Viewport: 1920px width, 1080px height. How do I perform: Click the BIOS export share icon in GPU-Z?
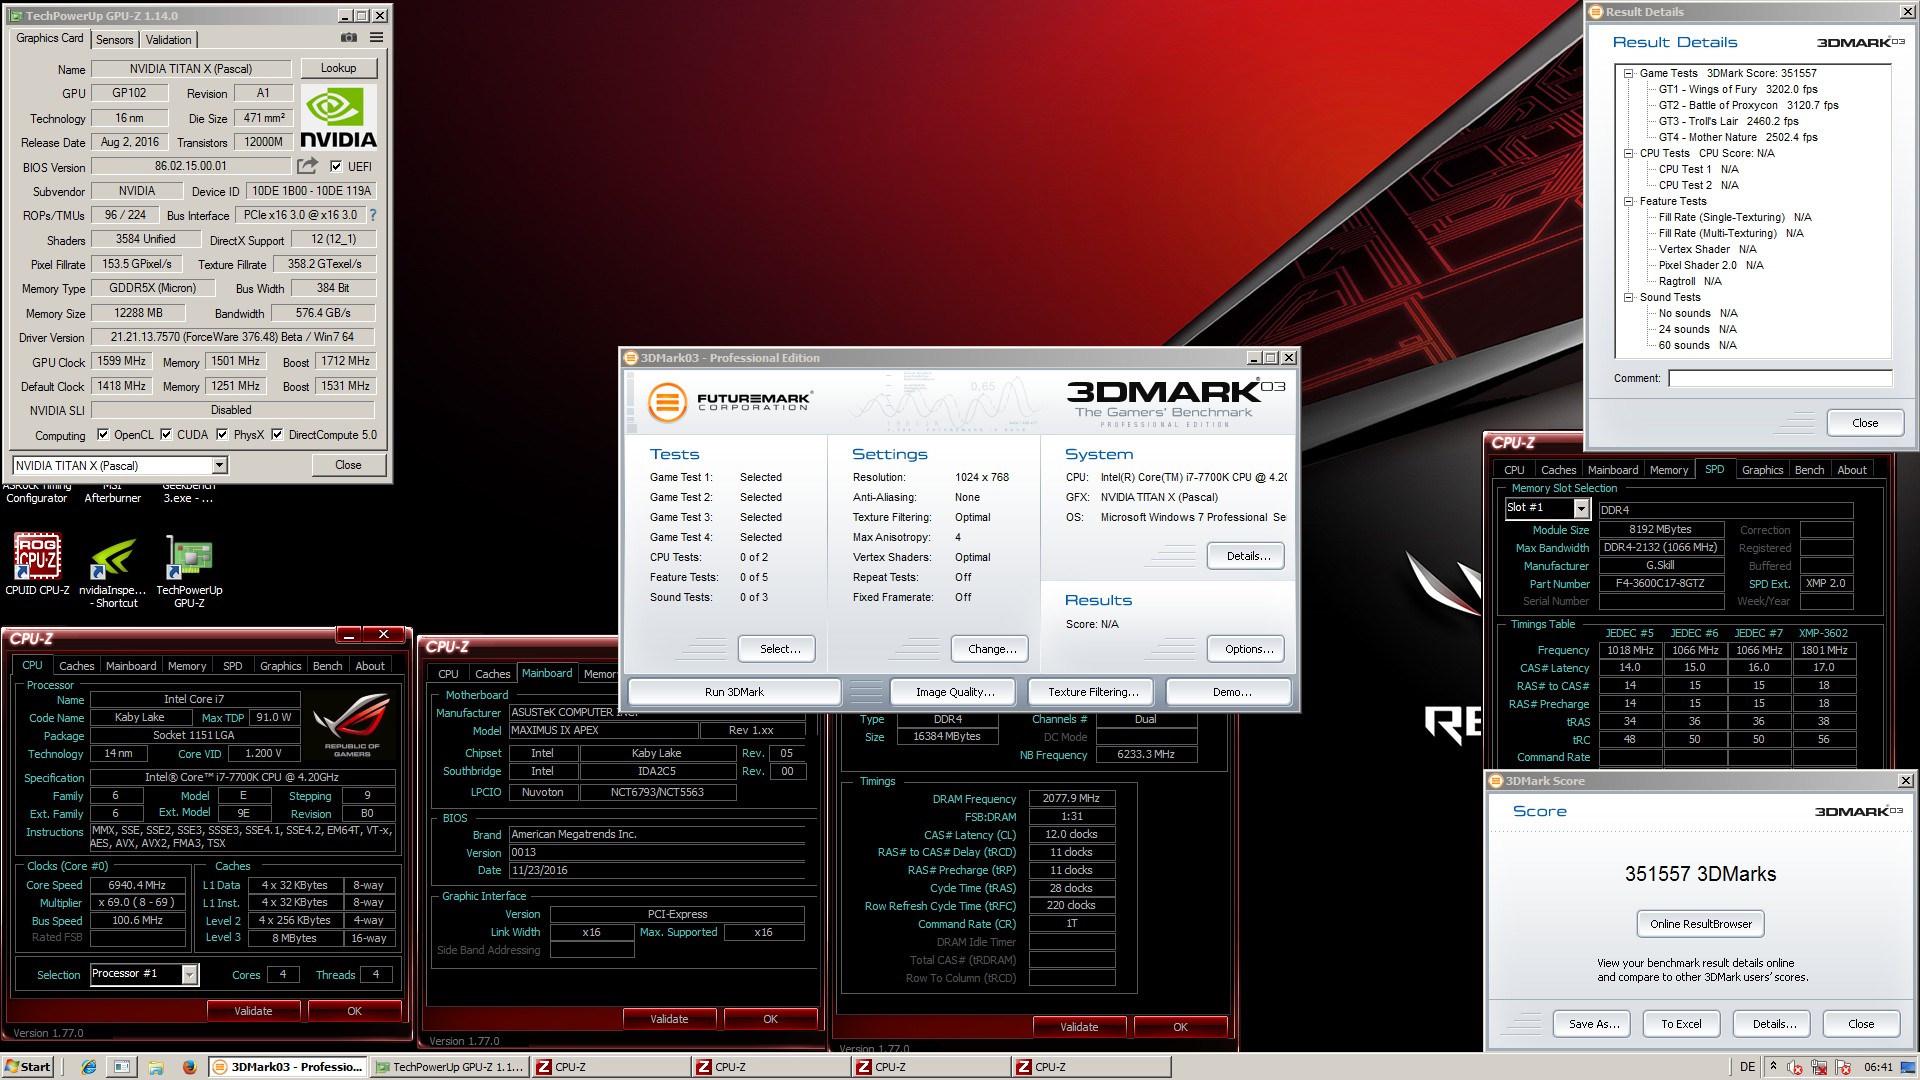308,166
